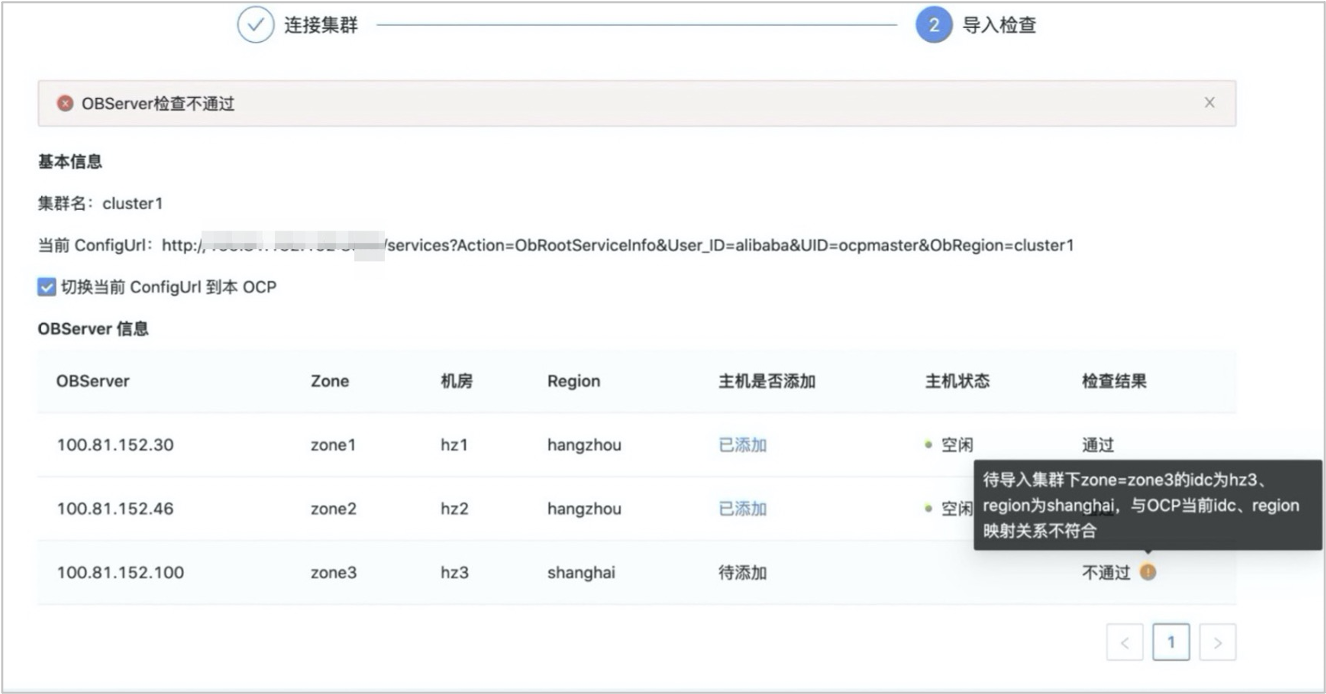Dismiss the OBServer检查不通过 alert
The image size is (1326, 694).
click(x=1210, y=102)
